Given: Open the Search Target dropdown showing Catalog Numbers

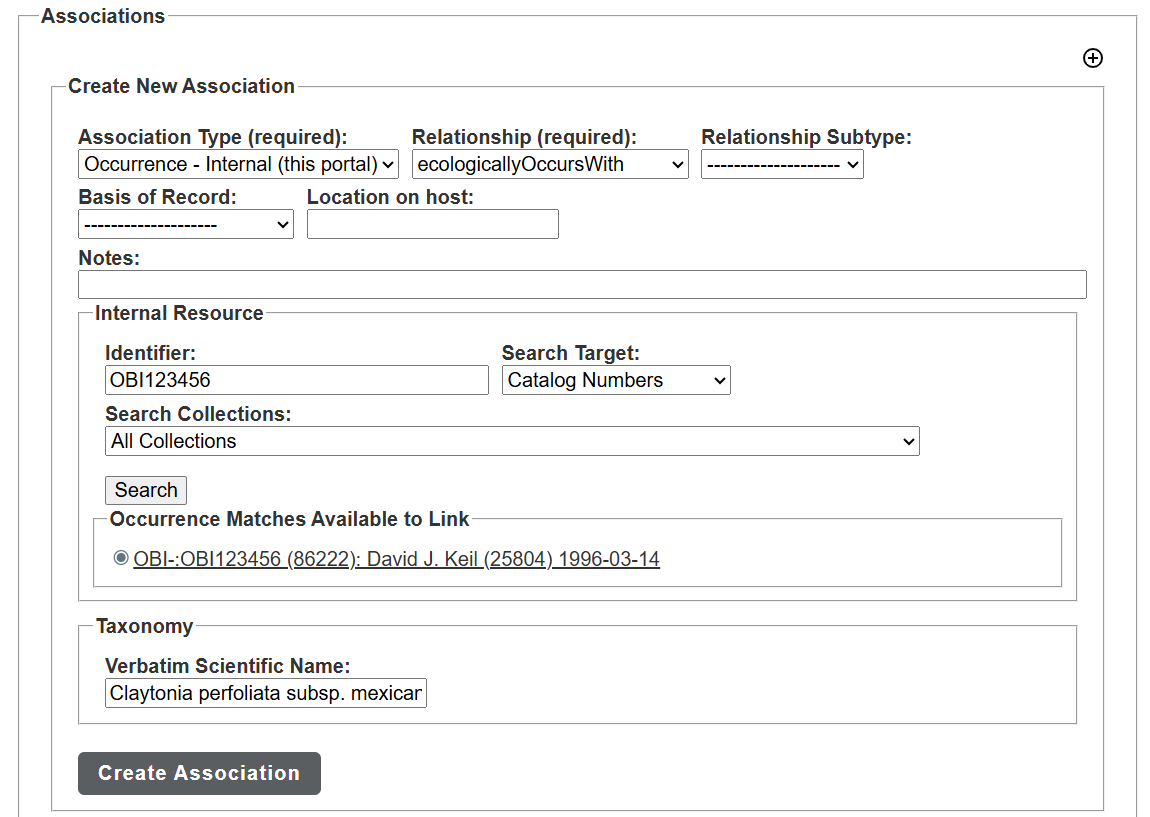Looking at the screenshot, I should 615,380.
